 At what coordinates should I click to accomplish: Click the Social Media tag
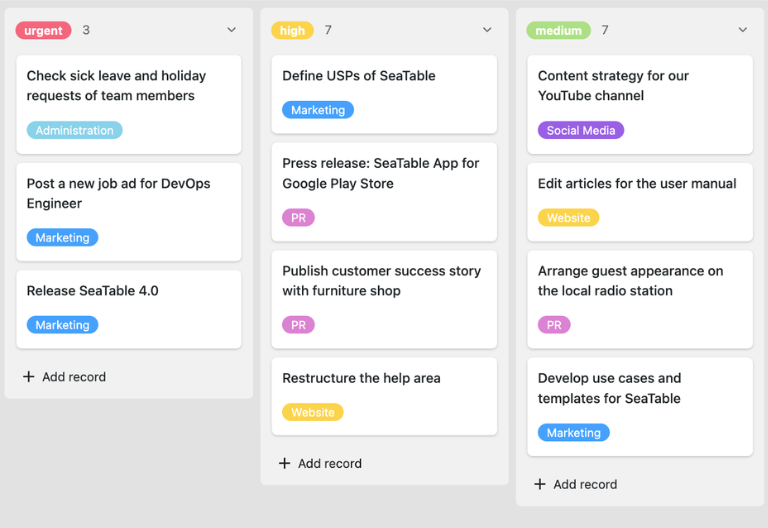click(x=581, y=130)
